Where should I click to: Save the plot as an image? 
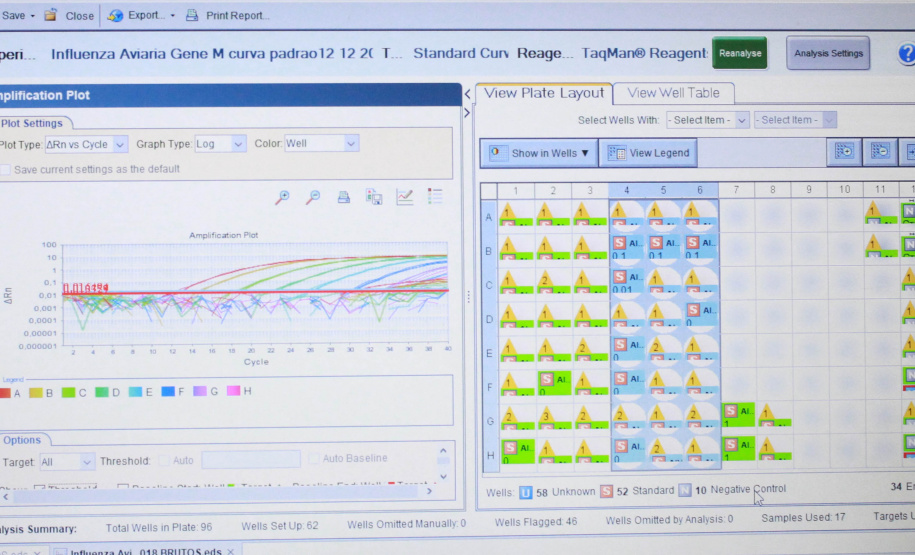(374, 197)
